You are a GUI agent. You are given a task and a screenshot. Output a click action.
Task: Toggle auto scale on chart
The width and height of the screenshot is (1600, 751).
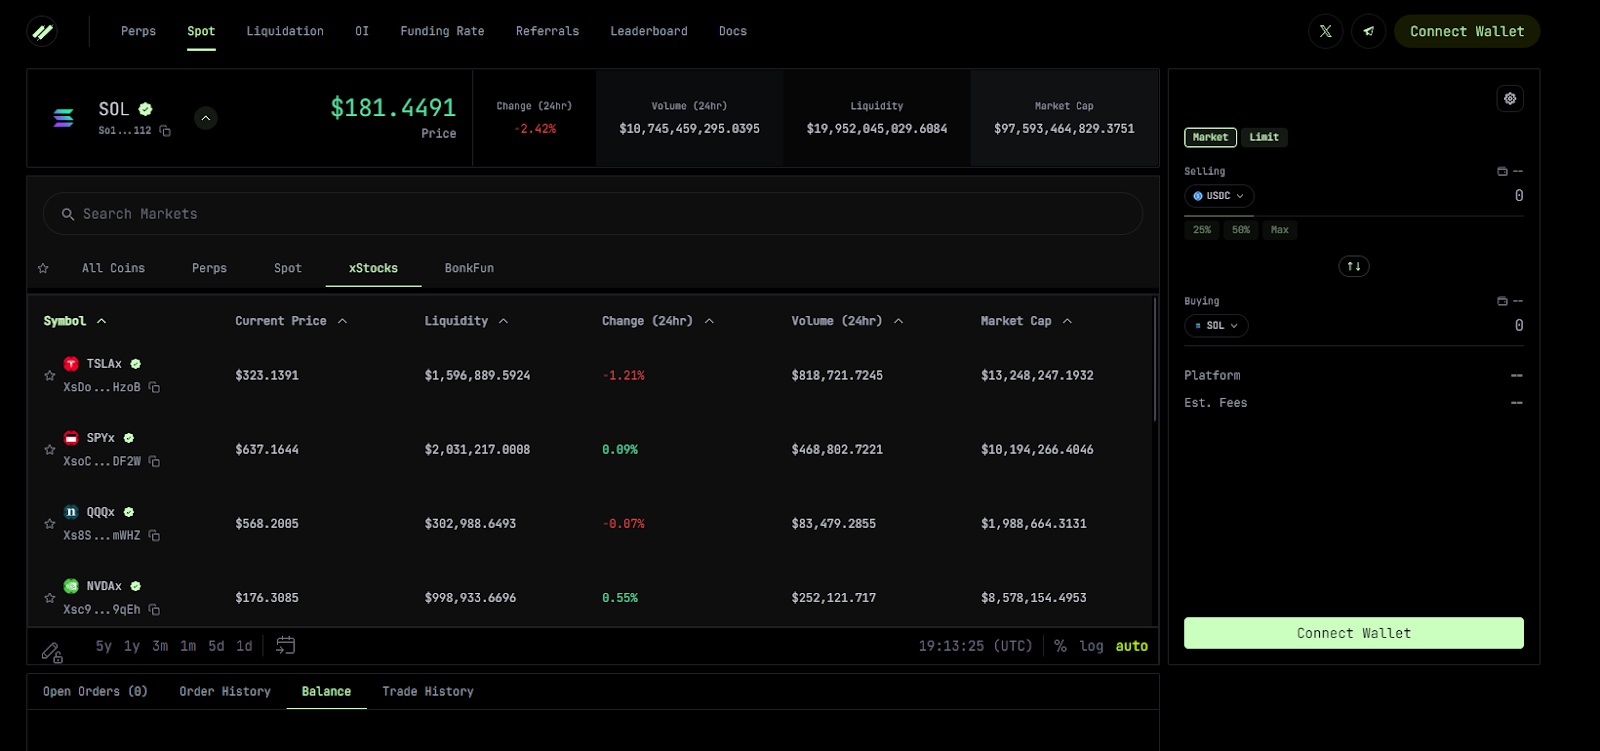click(x=1132, y=646)
